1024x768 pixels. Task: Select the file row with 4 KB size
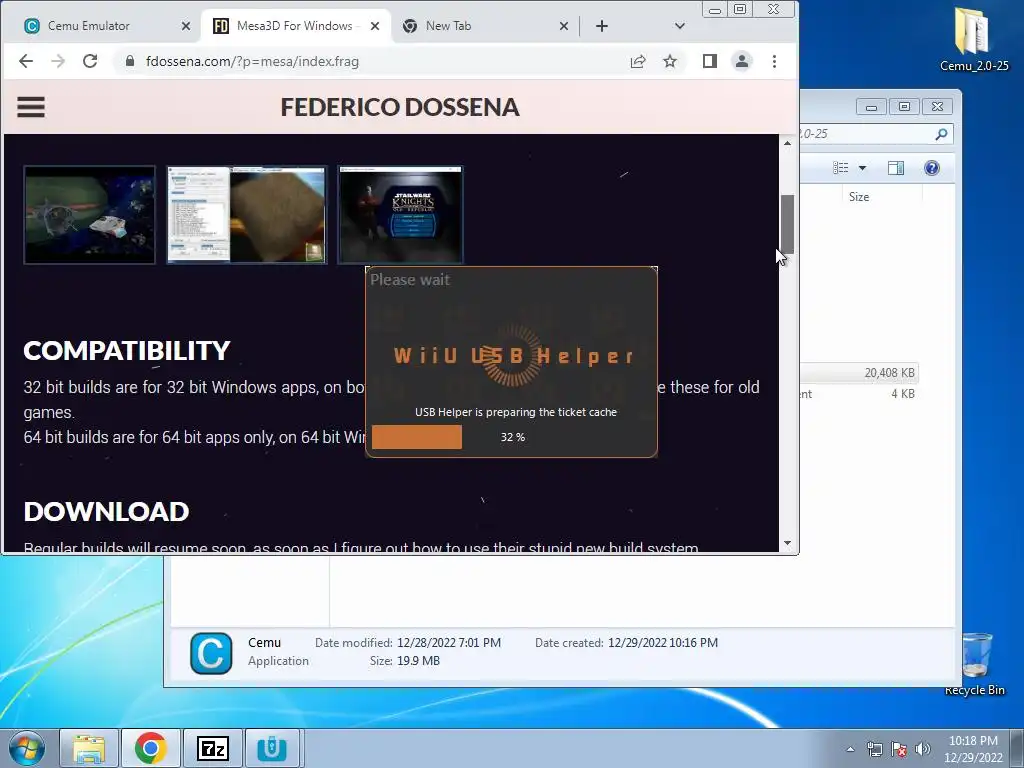859,394
